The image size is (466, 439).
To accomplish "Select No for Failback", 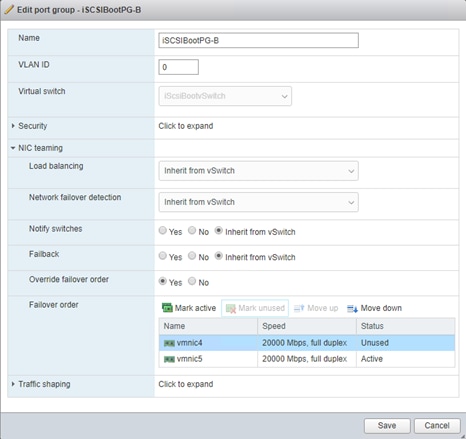I will 192,256.
